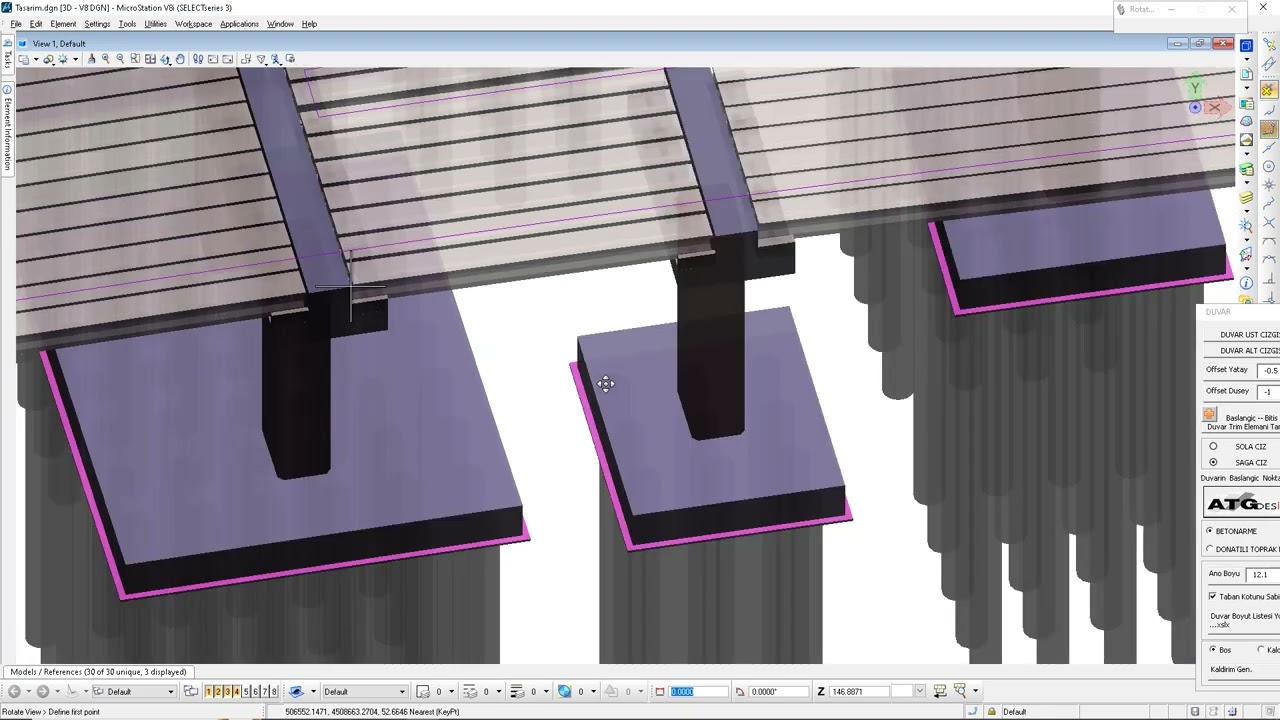Open the View Attributes icon
Viewport: 1280px width, 720px height.
click(24, 59)
